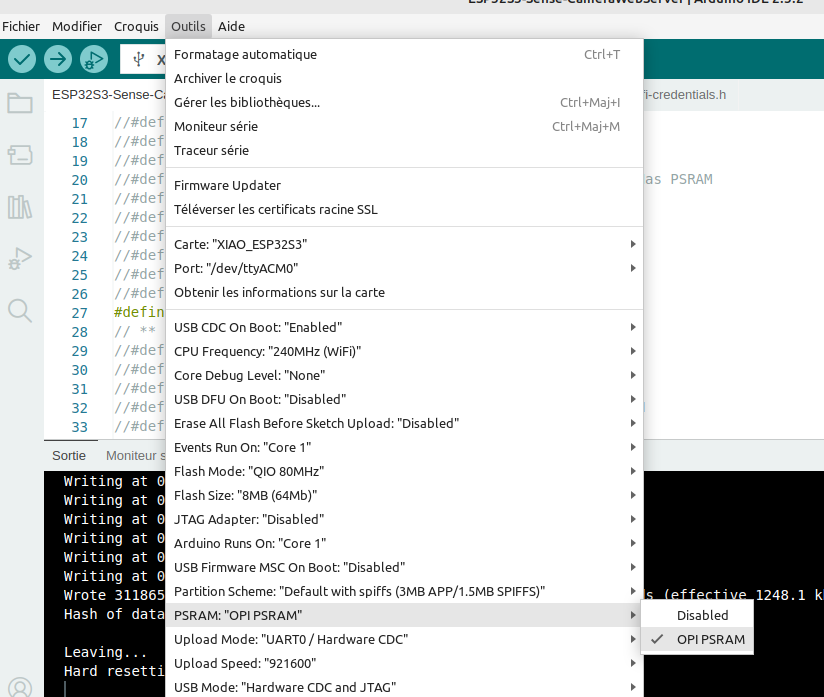The width and height of the screenshot is (824, 697).
Task: Switch to the Moniteur série bottom tab
Action: click(136, 456)
